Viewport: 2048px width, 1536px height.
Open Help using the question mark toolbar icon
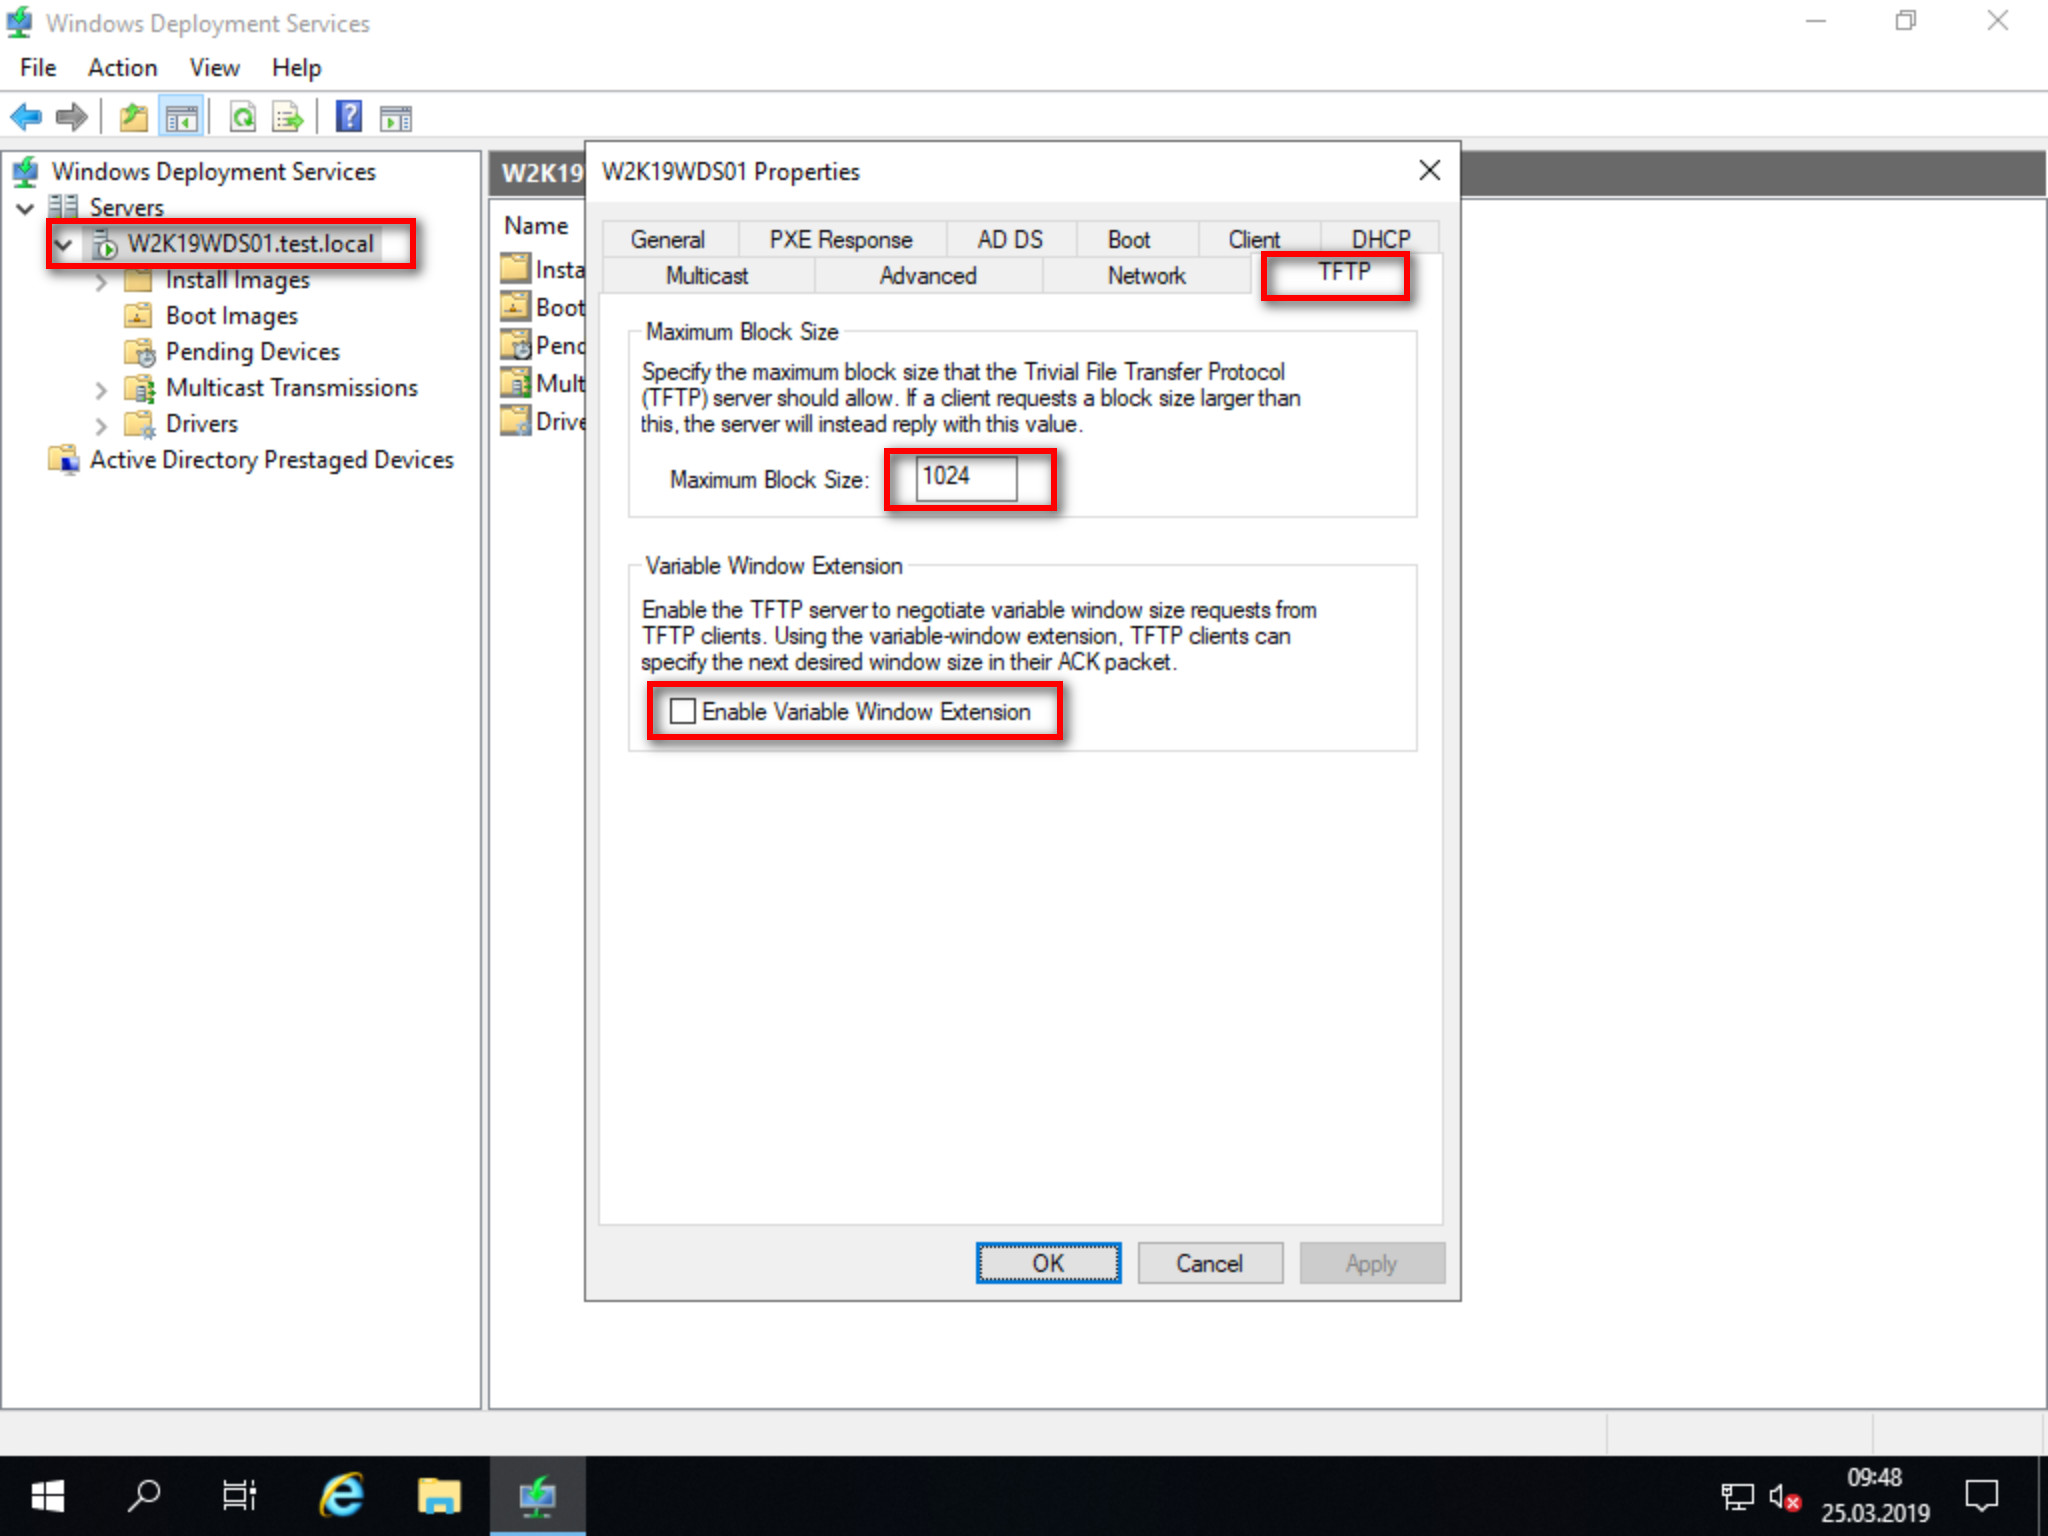pyautogui.click(x=348, y=117)
